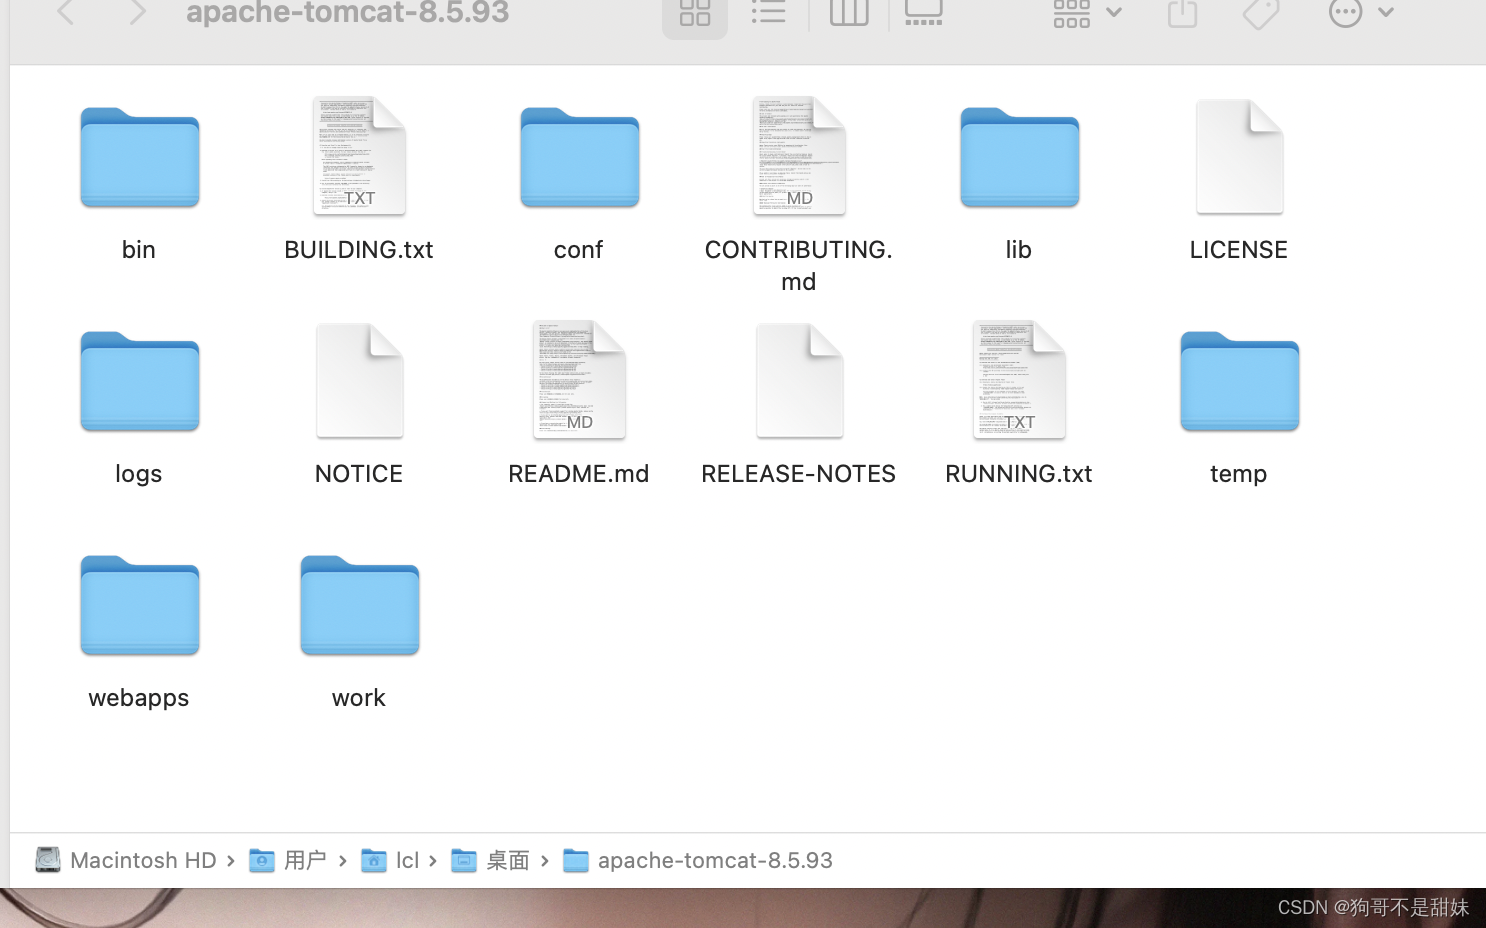Screen dimensions: 1486x928
Task: Click the bin folder name label
Action: click(x=139, y=250)
